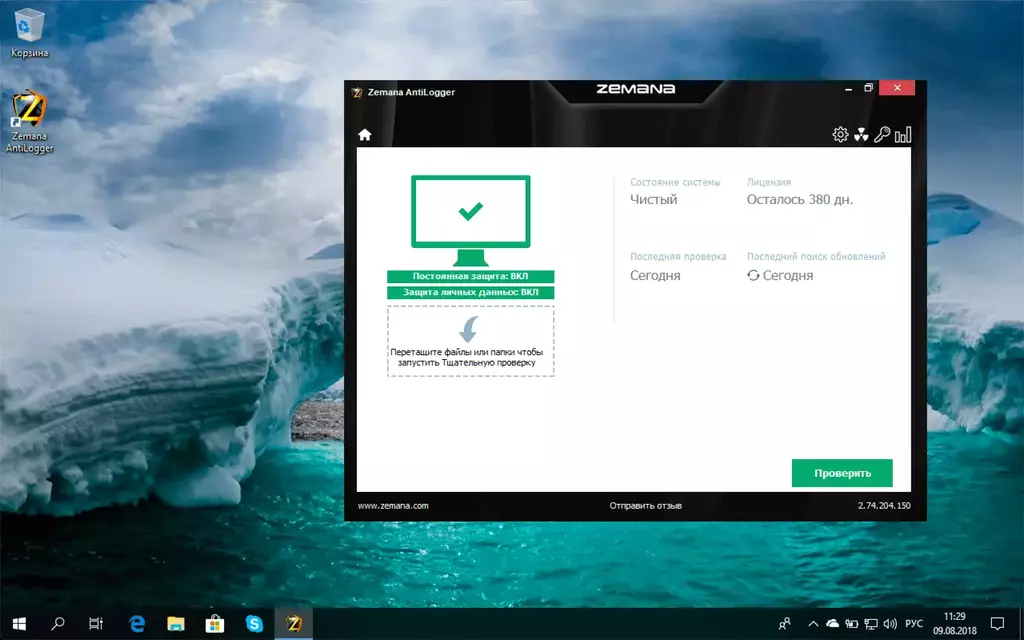1024x640 pixels.
Task: Toggle Защита личных данных: ВКЛ status bar
Action: [x=470, y=292]
